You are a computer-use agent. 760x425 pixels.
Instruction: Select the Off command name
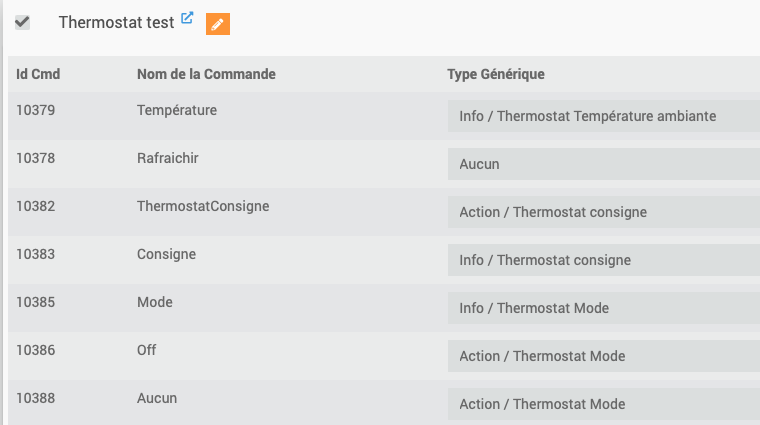146,350
